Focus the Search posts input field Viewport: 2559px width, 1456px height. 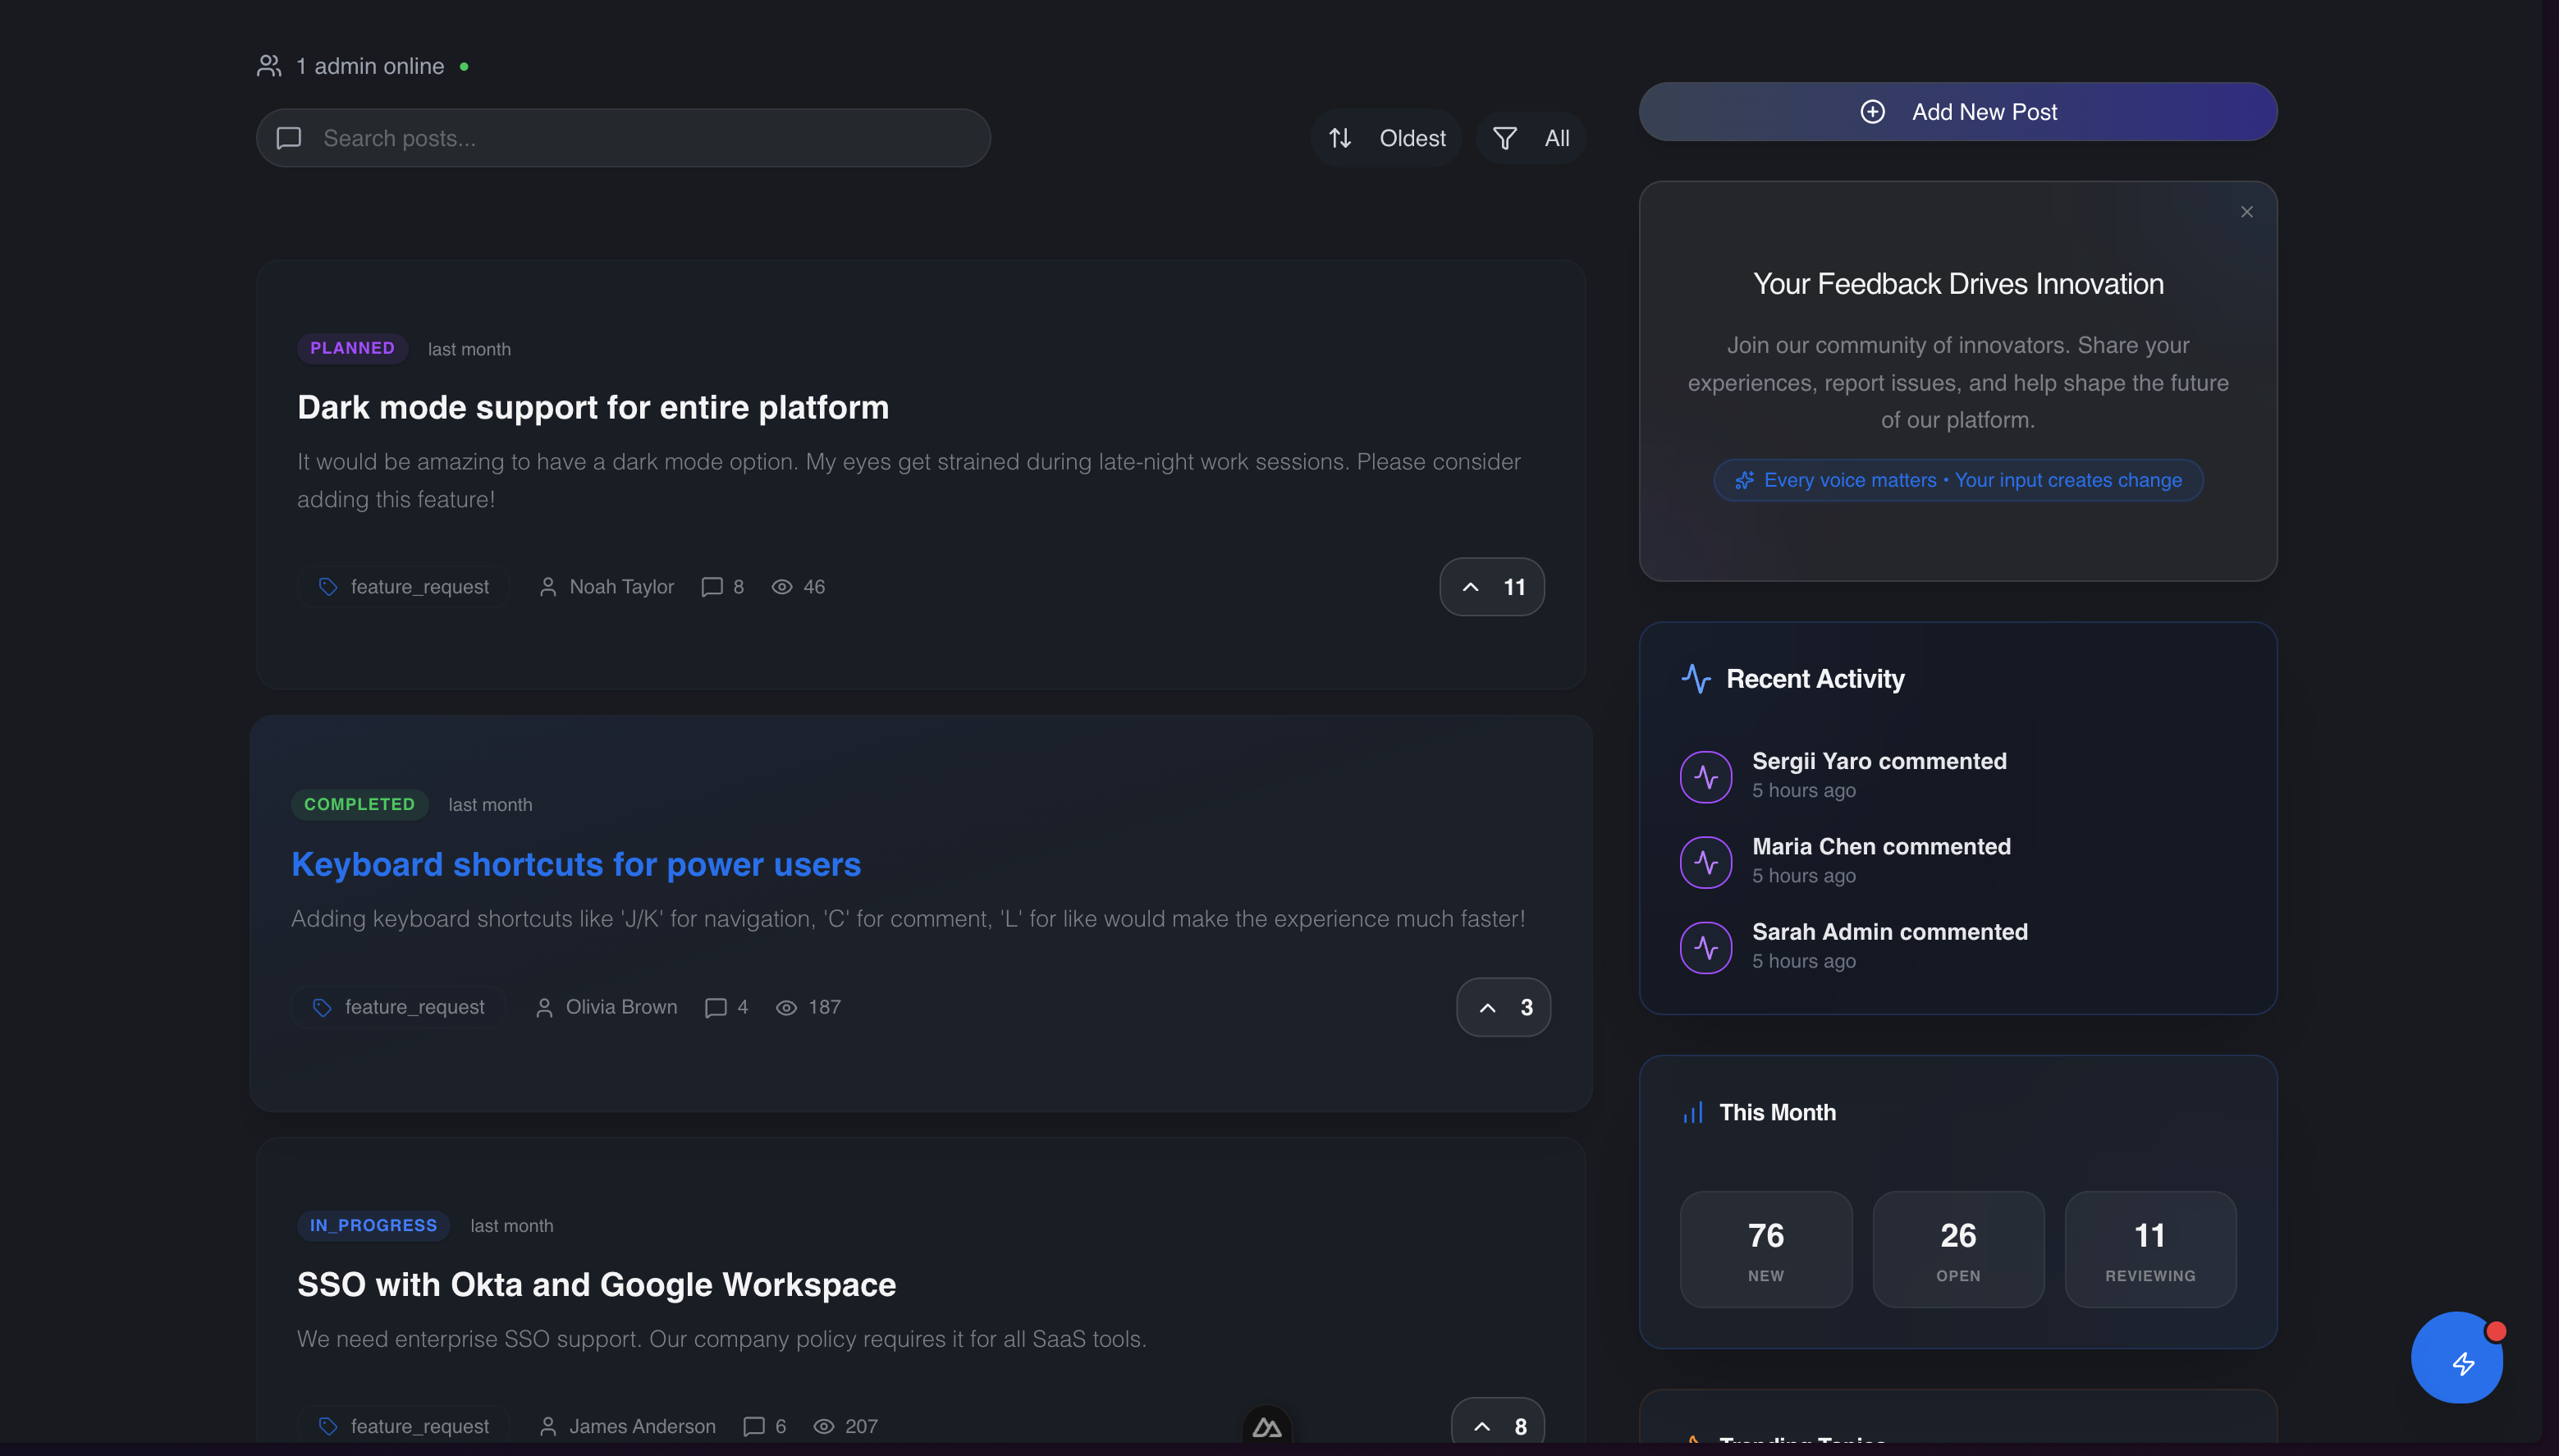coord(640,138)
